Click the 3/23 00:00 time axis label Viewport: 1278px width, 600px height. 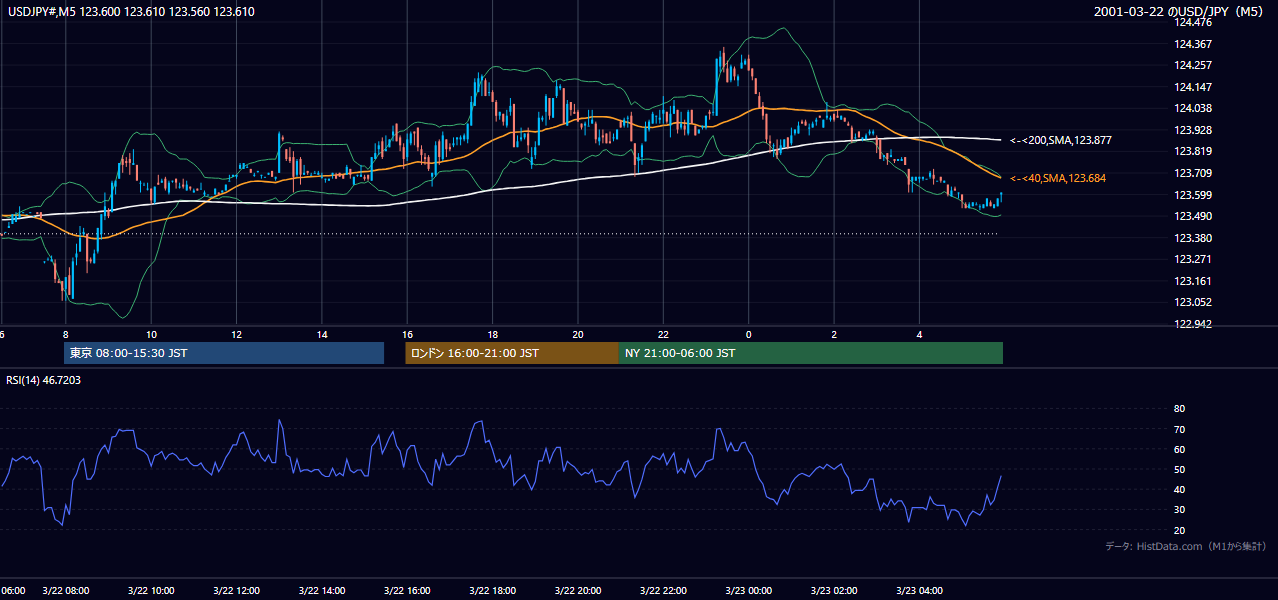749,591
